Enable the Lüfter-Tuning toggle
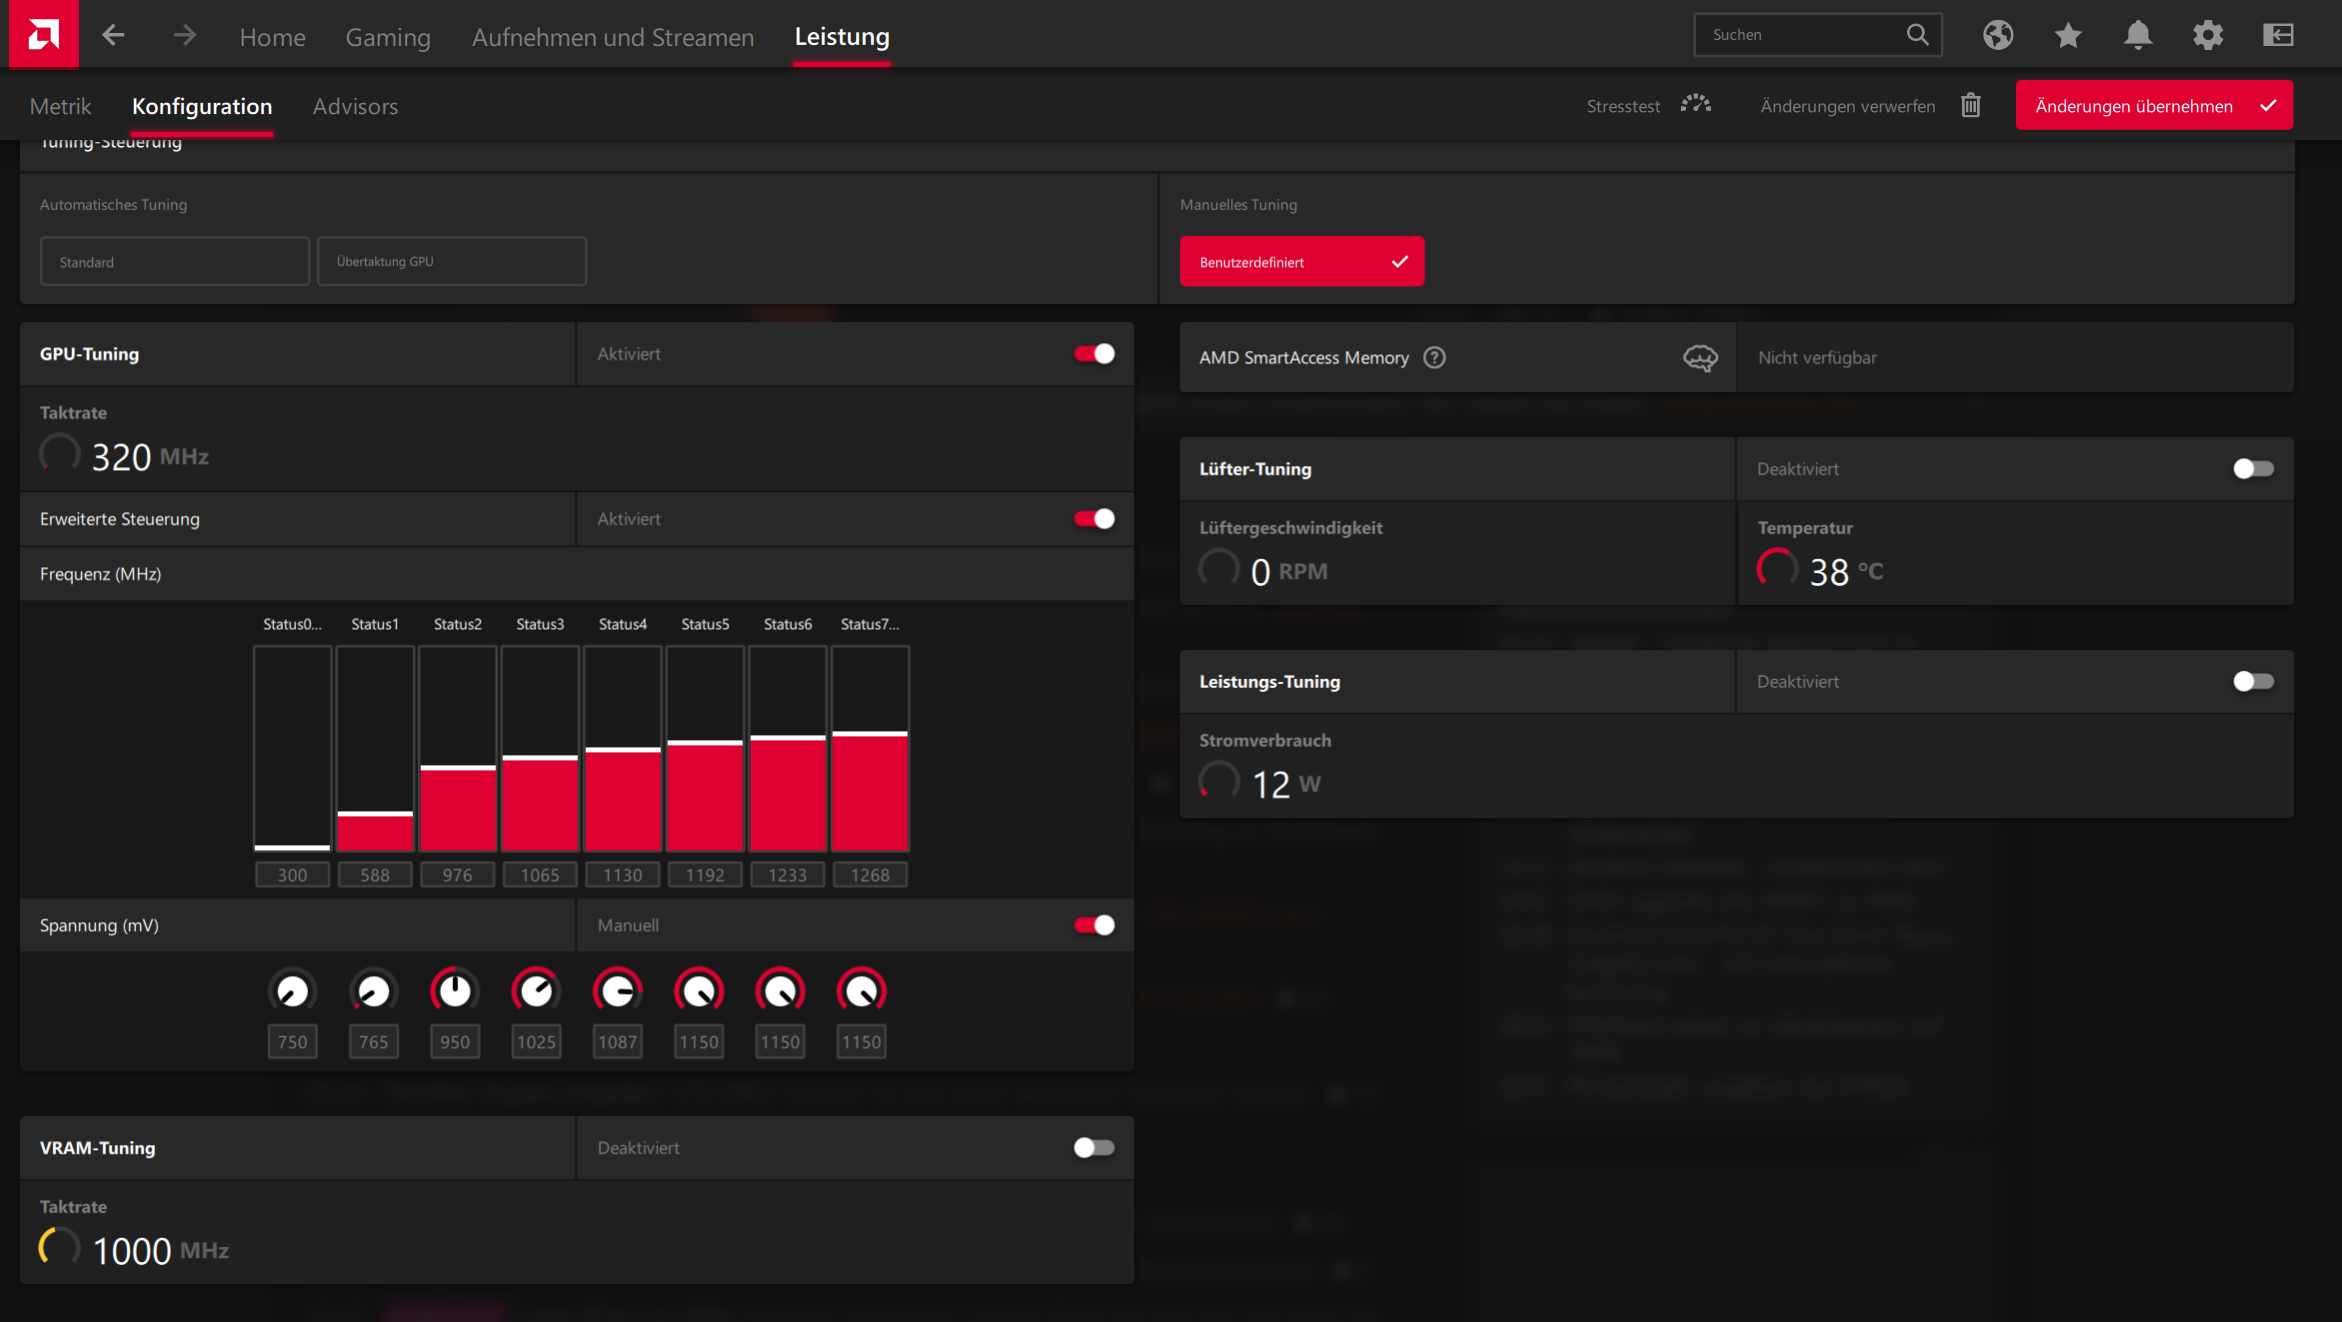This screenshot has width=2342, height=1322. 2253,469
